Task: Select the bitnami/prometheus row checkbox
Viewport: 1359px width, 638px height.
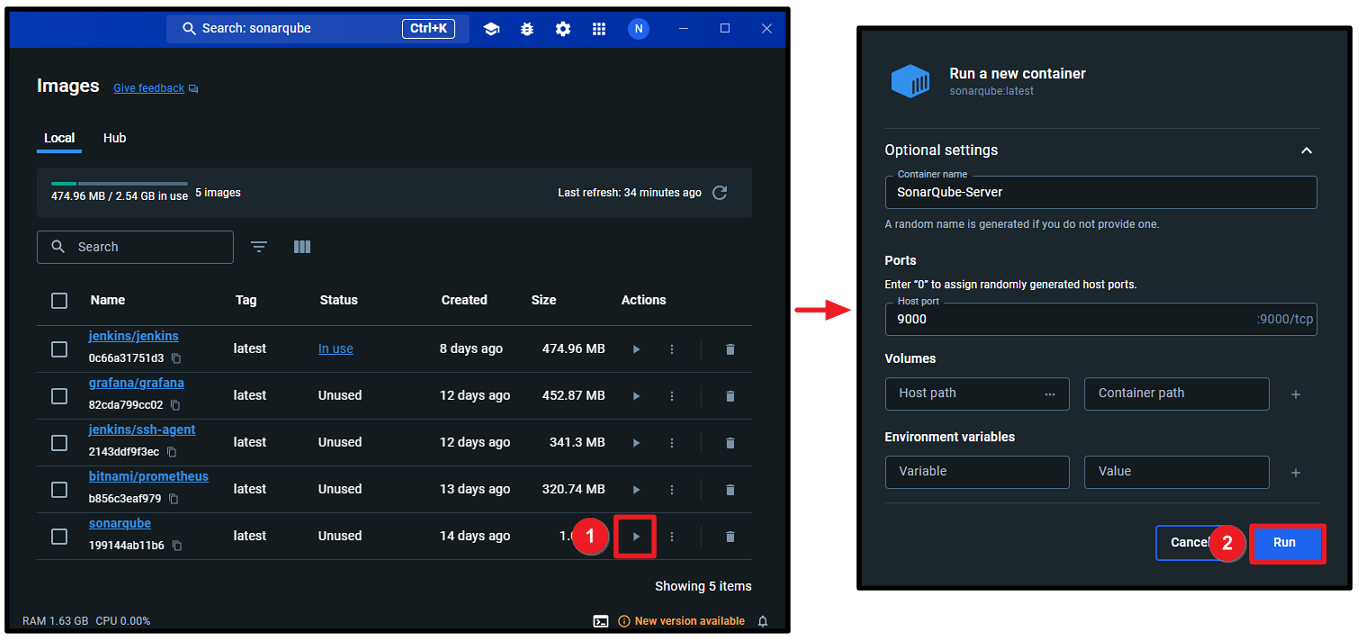Action: pyautogui.click(x=59, y=490)
